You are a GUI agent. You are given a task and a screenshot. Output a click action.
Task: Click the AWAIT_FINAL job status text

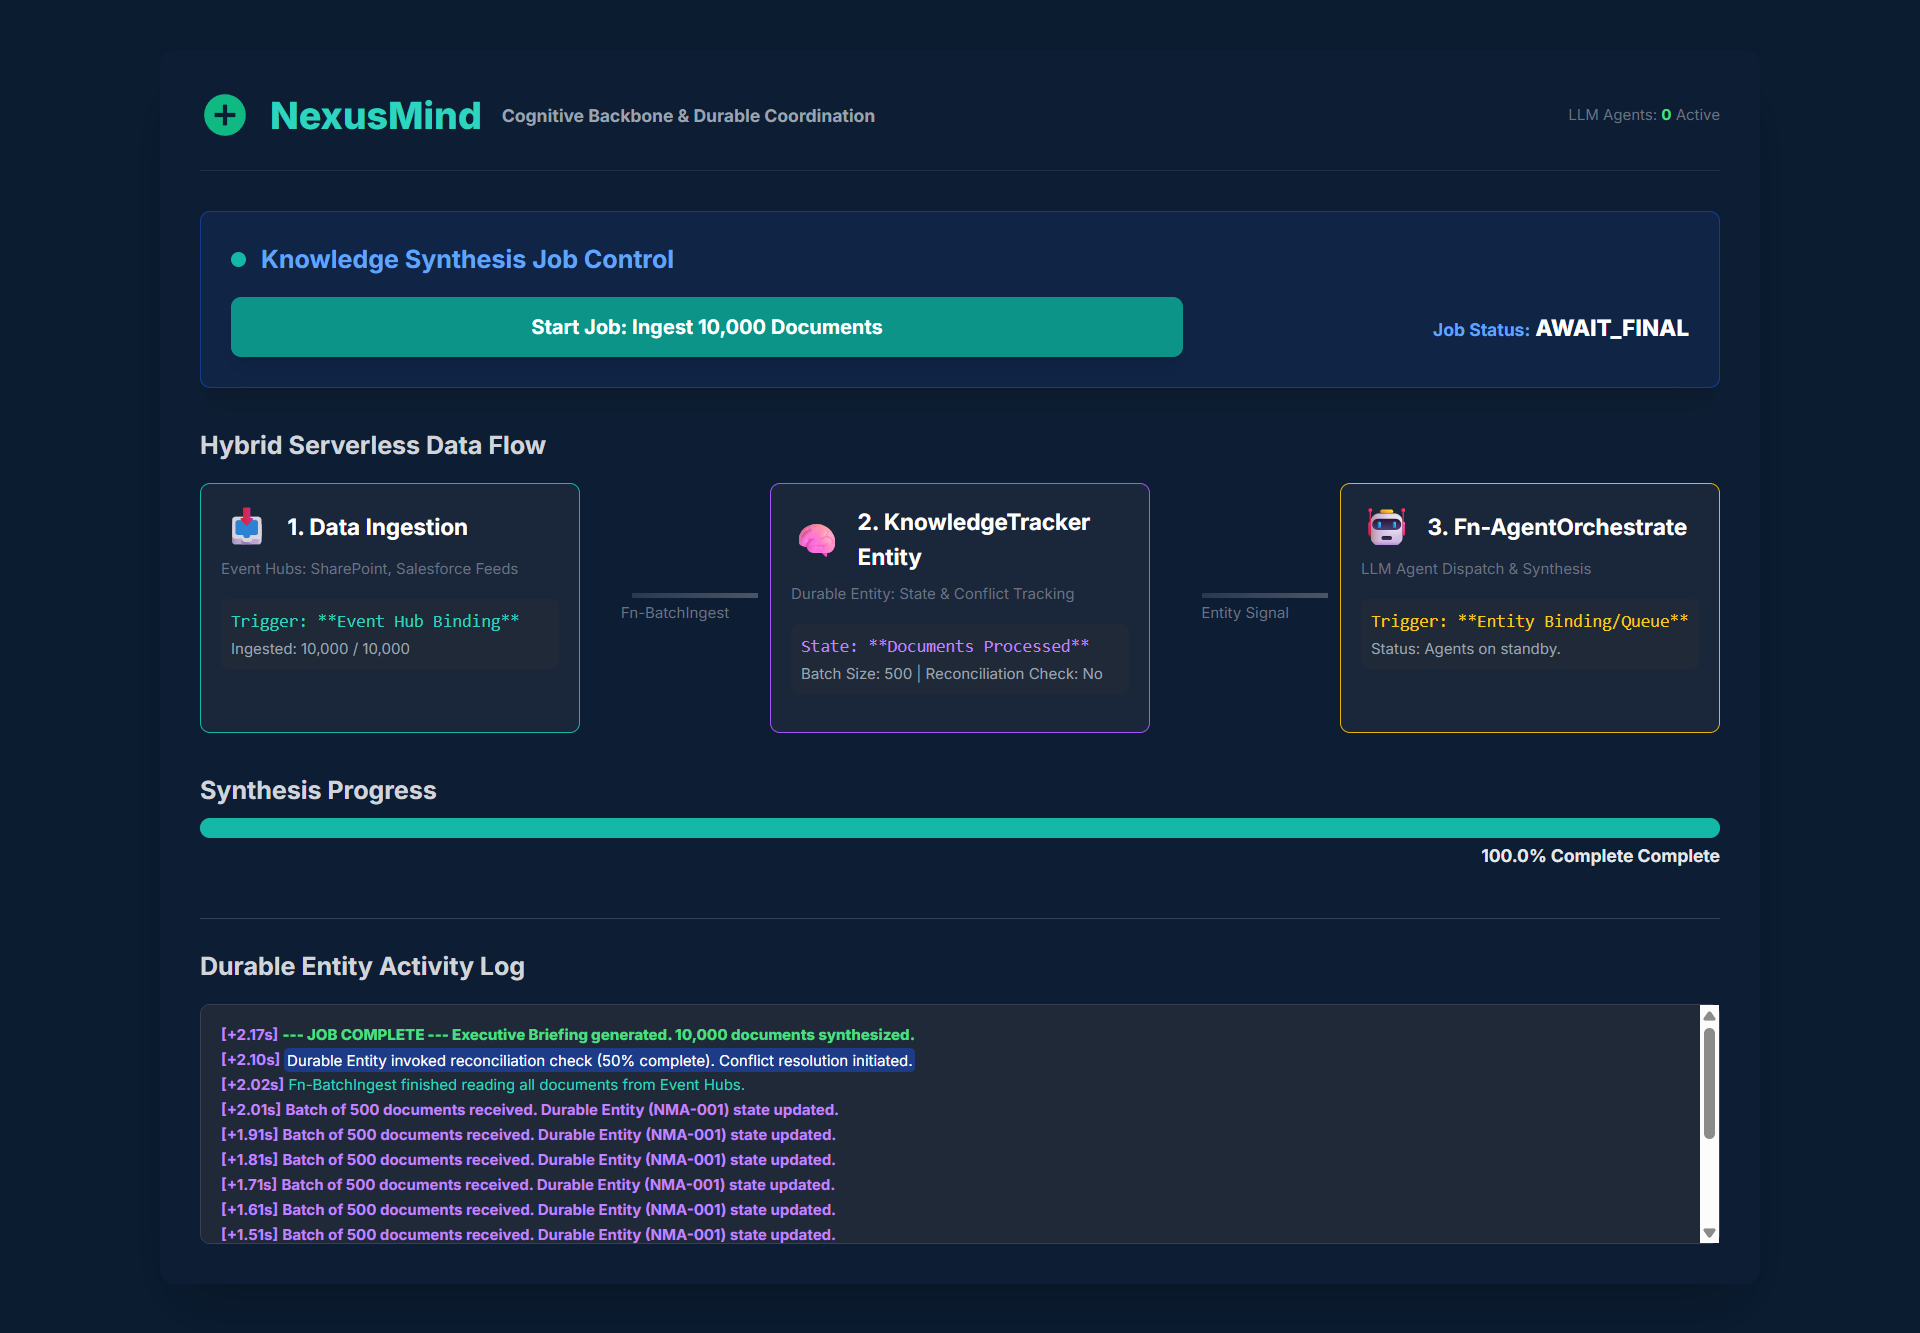click(x=1611, y=328)
